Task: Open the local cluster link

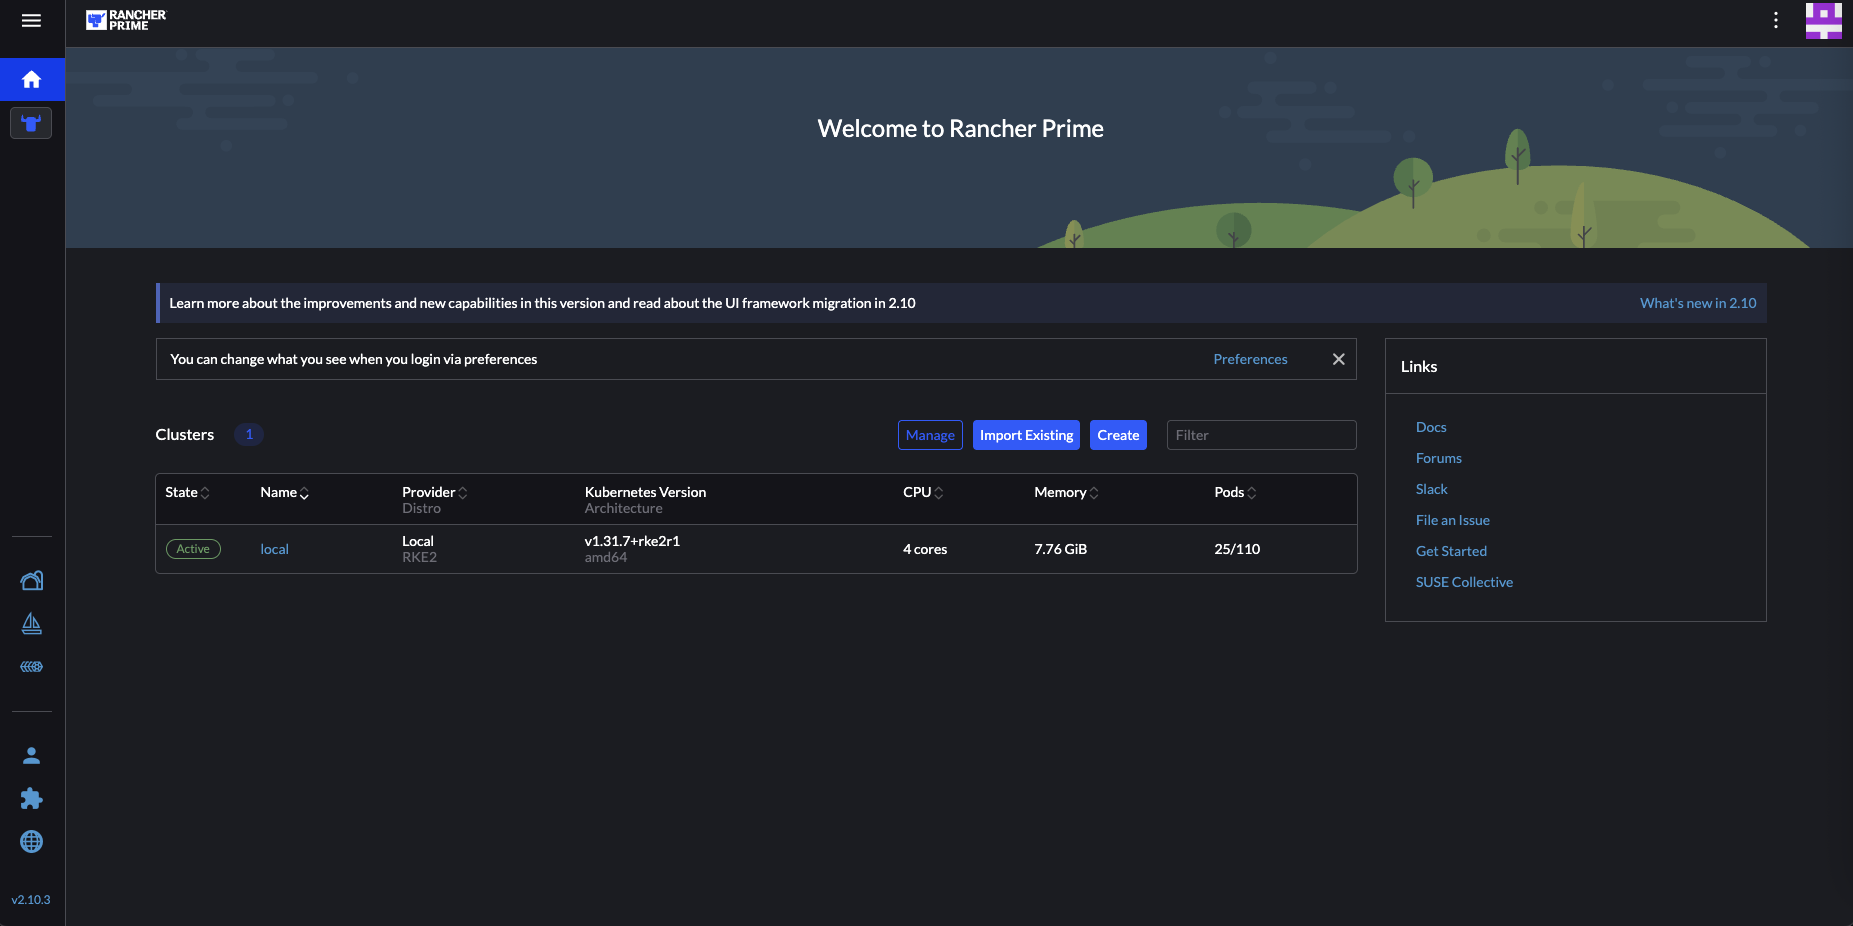Action: tap(274, 549)
